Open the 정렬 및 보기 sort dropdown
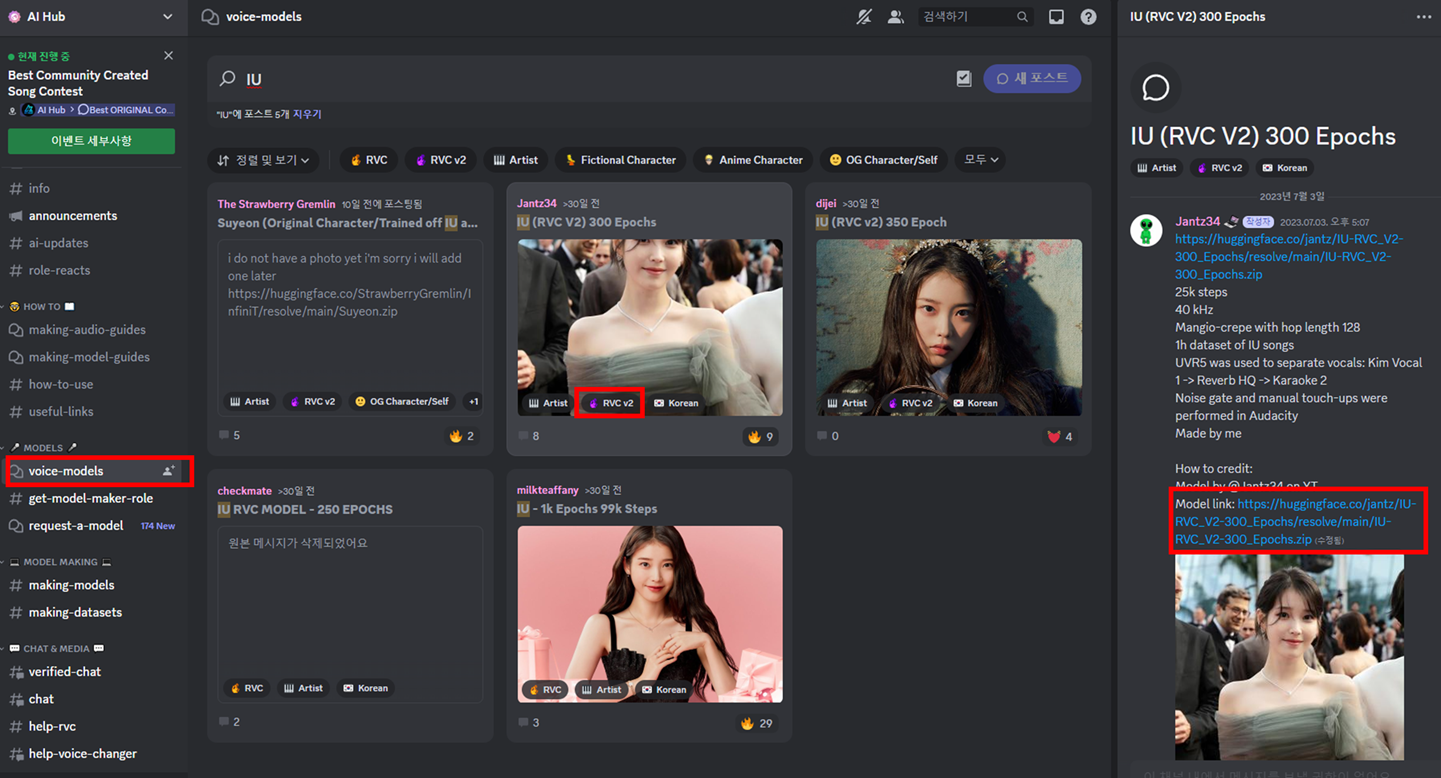 264,160
